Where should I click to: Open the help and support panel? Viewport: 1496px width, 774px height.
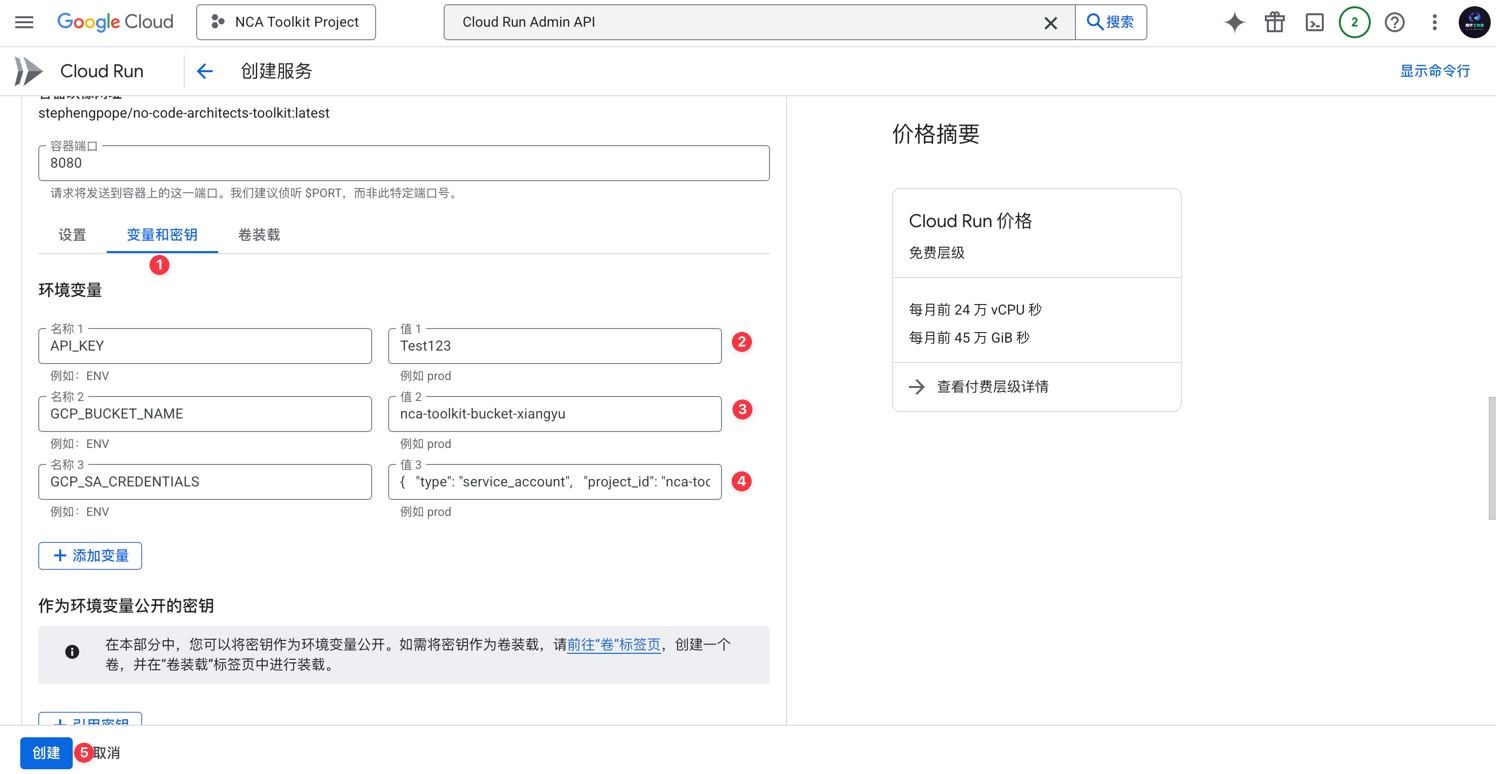pos(1394,21)
